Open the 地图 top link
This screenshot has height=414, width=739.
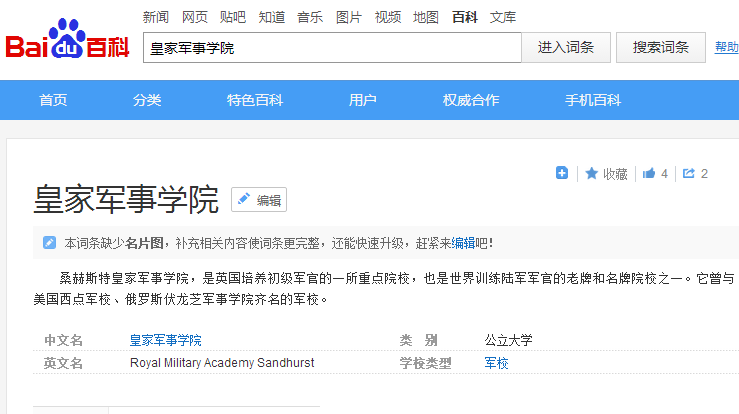[x=426, y=17]
